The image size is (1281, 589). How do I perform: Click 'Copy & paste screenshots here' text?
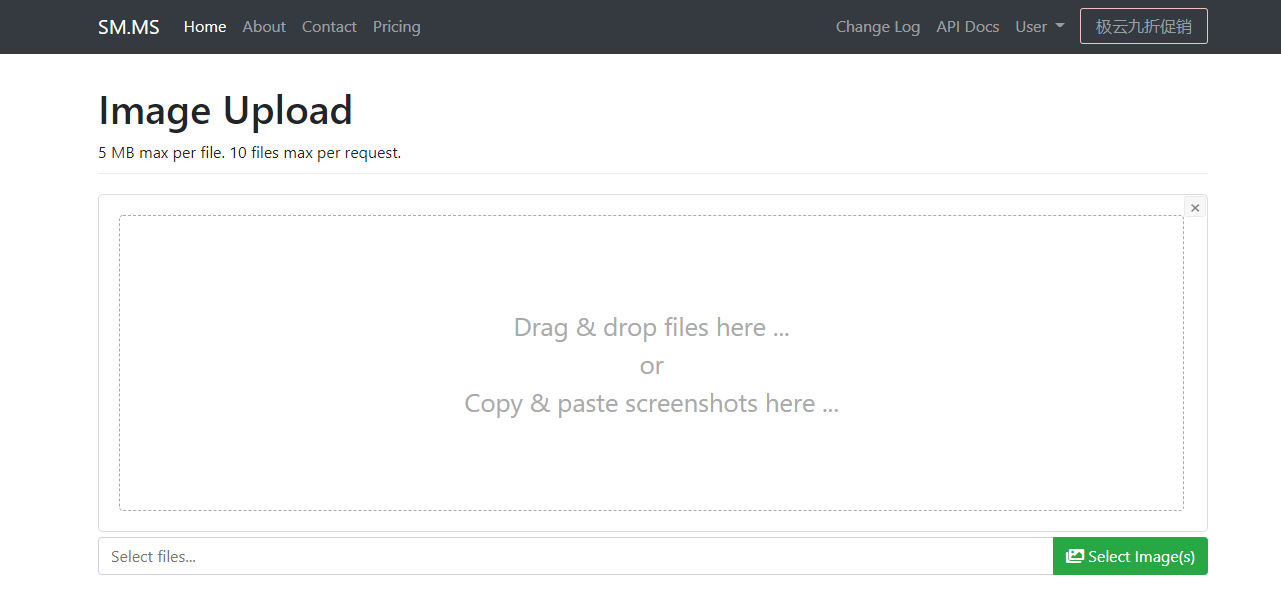tap(651, 403)
